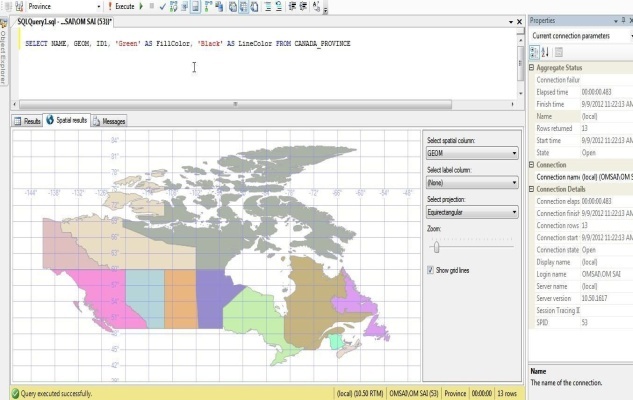The width and height of the screenshot is (633, 400).
Task: Switch to the Messages tab
Action: pyautogui.click(x=108, y=121)
